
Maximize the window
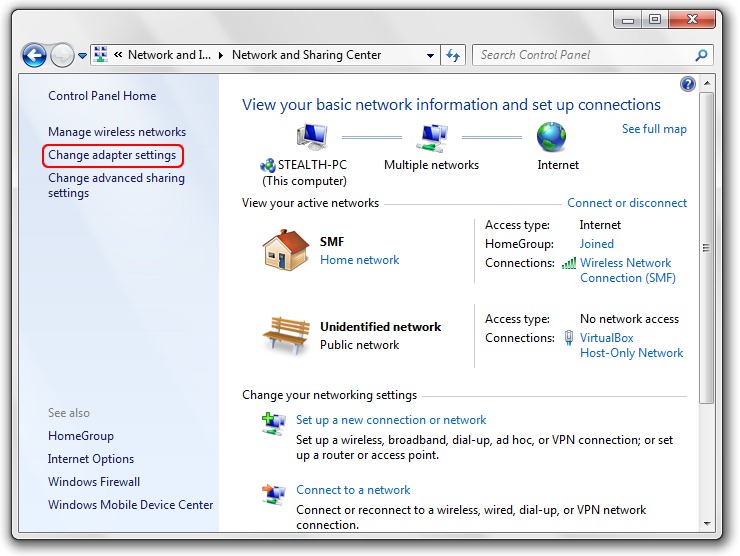[655, 20]
